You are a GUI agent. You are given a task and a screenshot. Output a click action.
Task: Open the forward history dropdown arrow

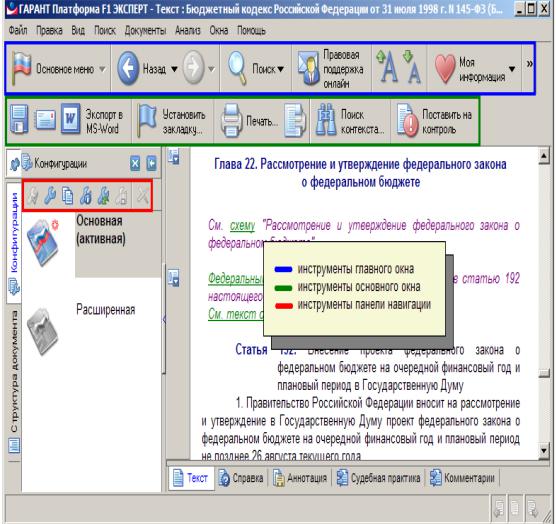[211, 69]
